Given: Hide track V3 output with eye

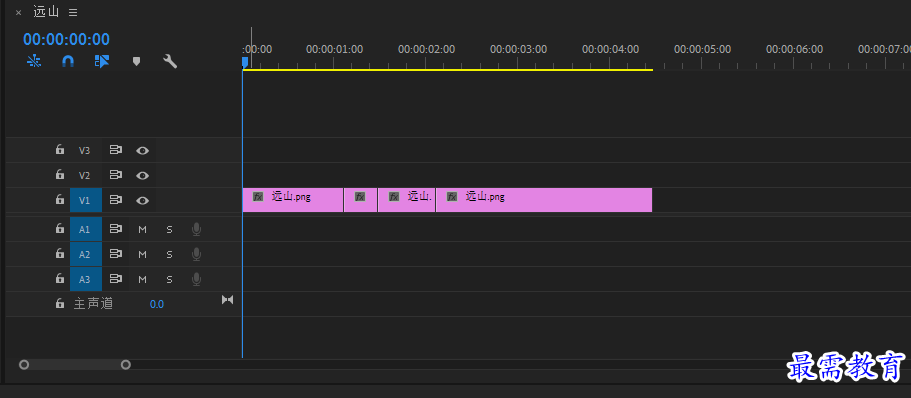Looking at the screenshot, I should (x=142, y=150).
